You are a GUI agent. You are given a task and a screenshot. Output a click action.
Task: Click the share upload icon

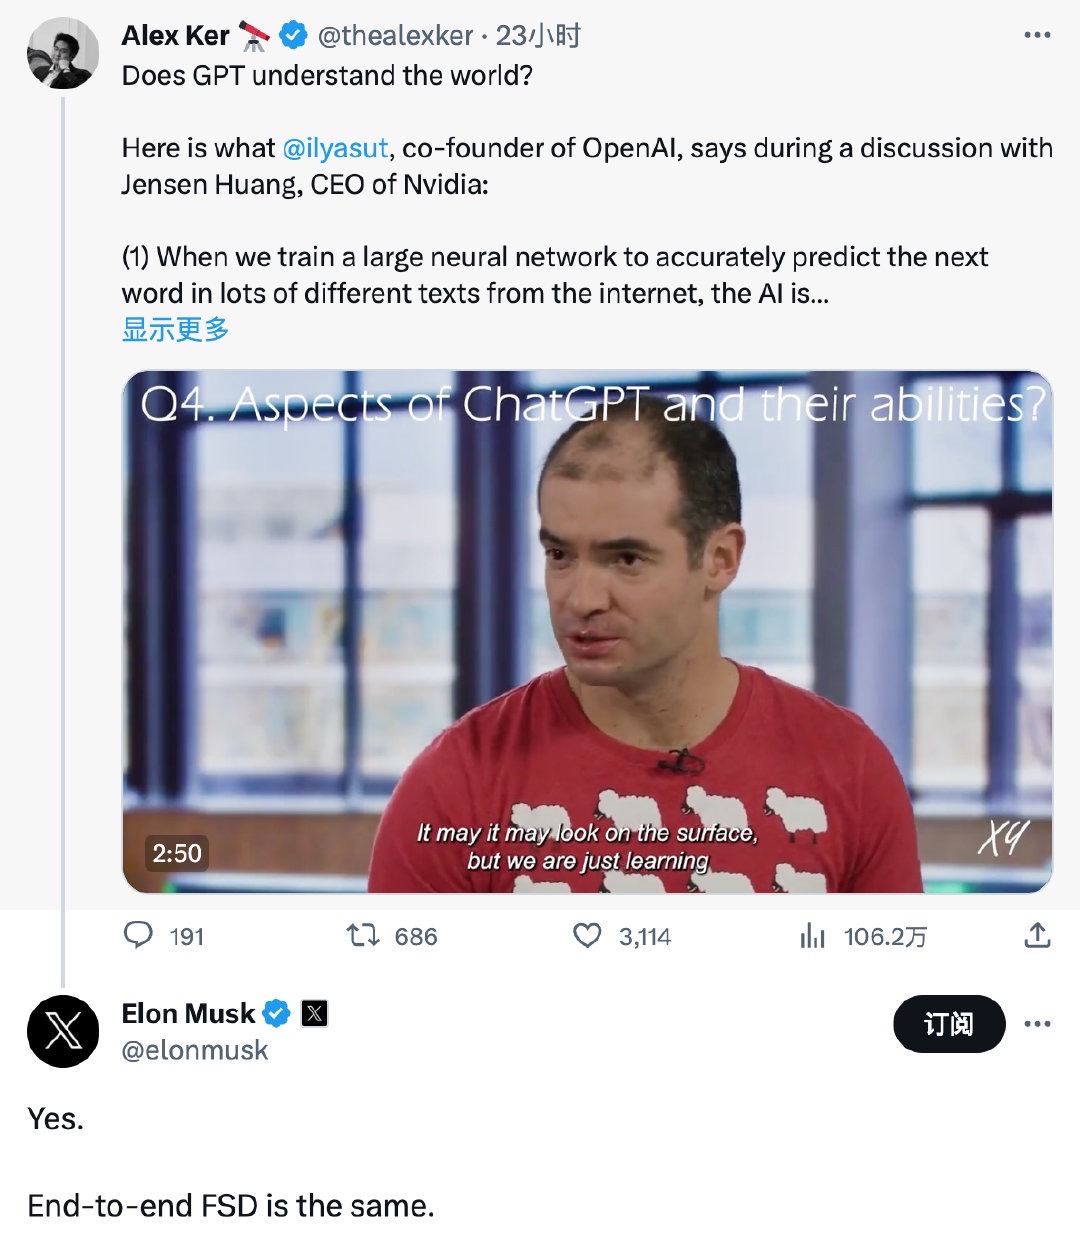click(x=1037, y=935)
